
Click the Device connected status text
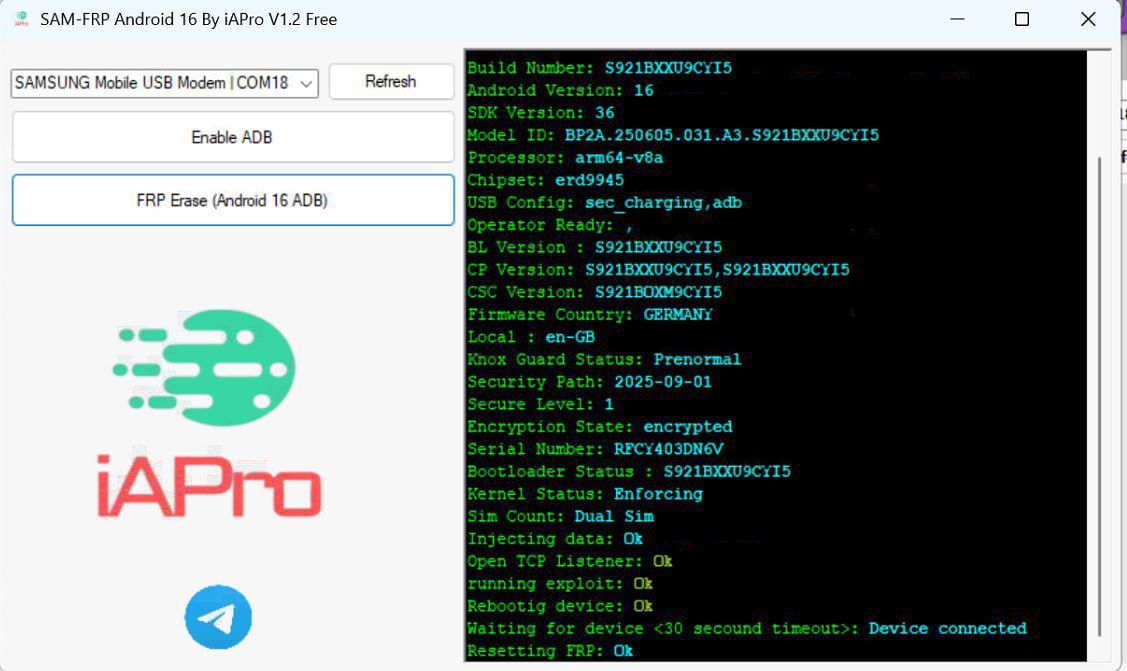pyautogui.click(x=947, y=628)
